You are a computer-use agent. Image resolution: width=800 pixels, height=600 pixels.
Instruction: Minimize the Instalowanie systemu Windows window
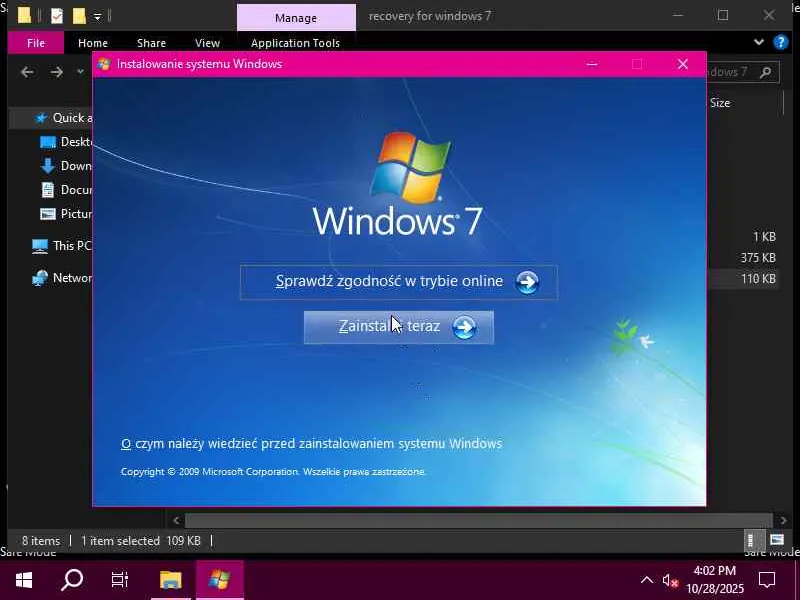click(592, 64)
